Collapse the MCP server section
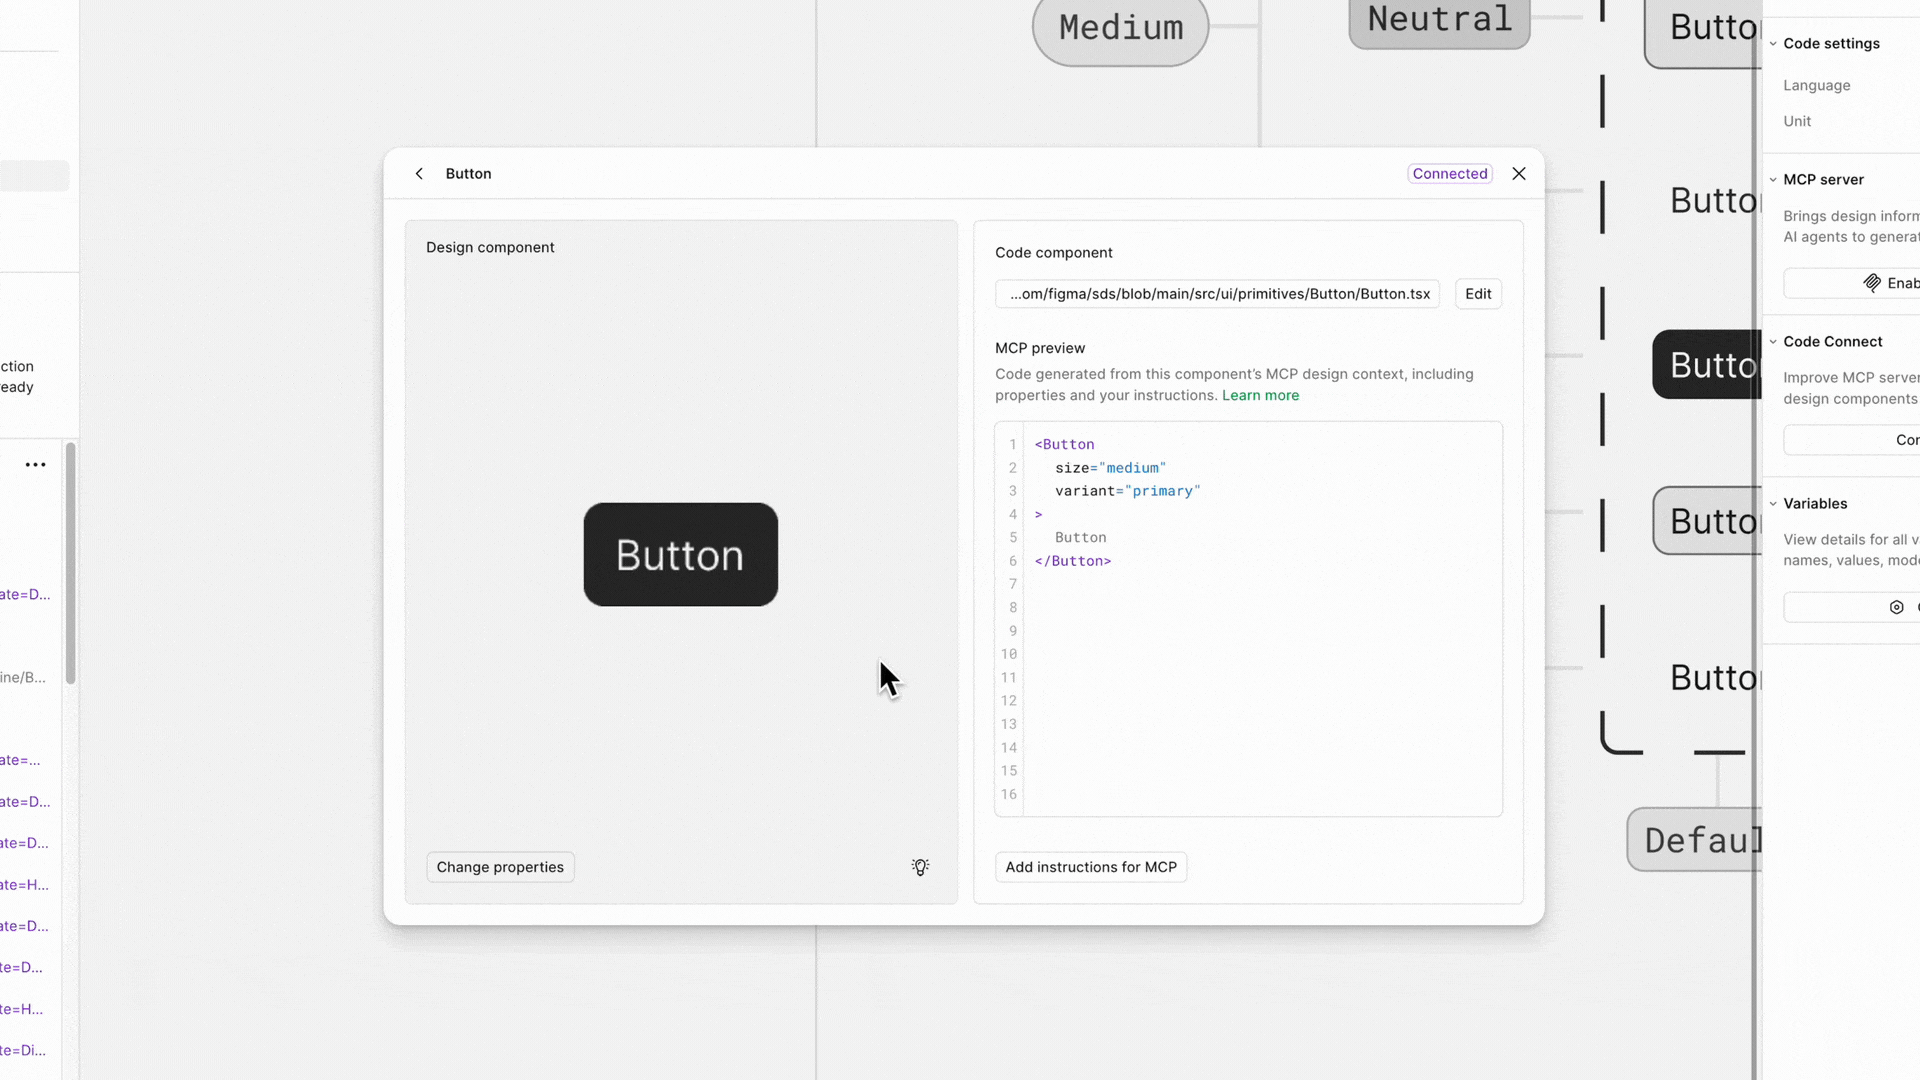 pyautogui.click(x=1773, y=180)
